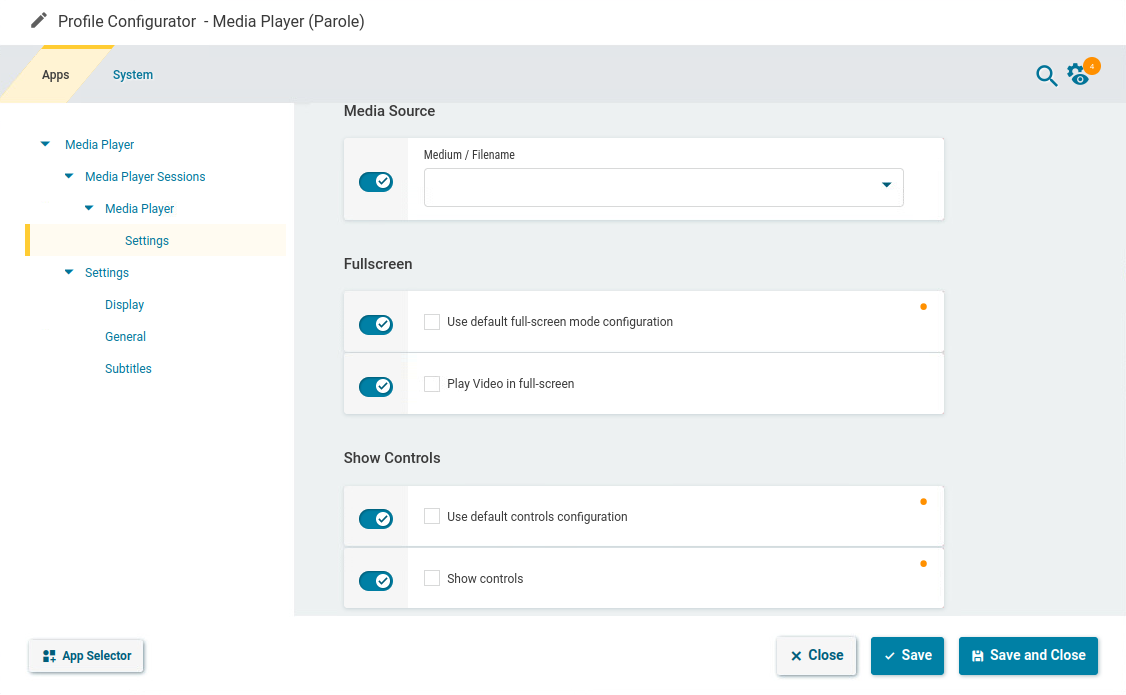Disable the Play Video in full-screen switch
This screenshot has height=695, width=1126.
pos(376,386)
